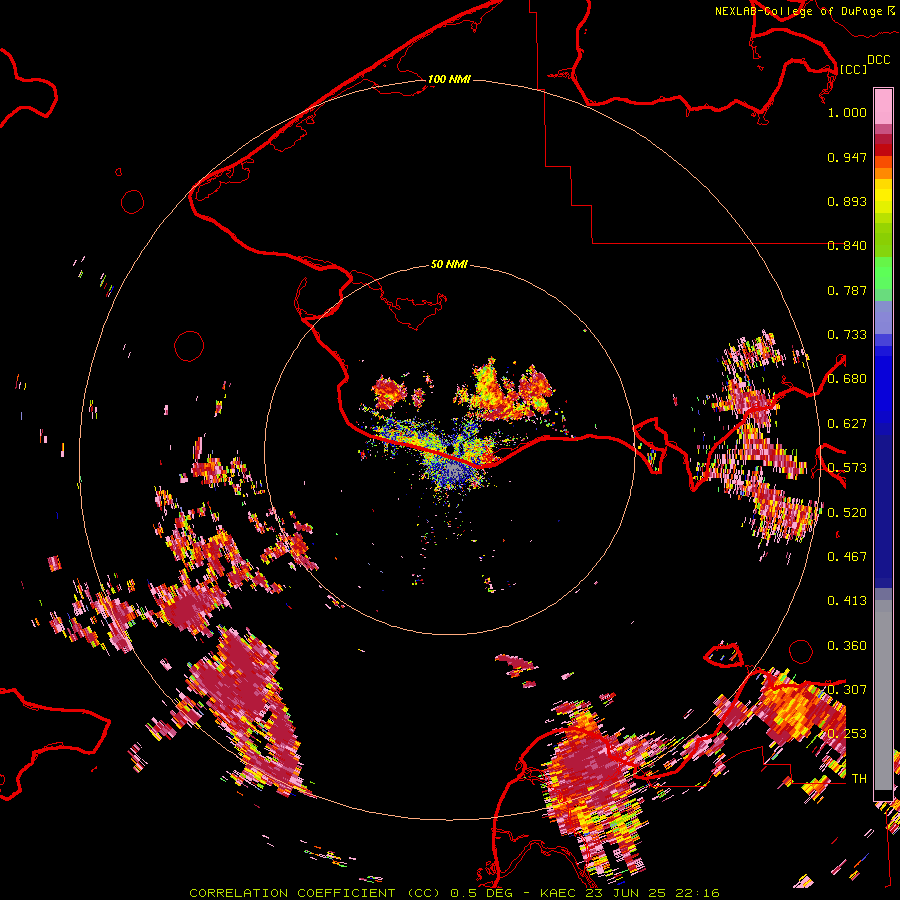900x900 pixels.
Task: Select the 0.520 scale value
Action: tap(847, 513)
